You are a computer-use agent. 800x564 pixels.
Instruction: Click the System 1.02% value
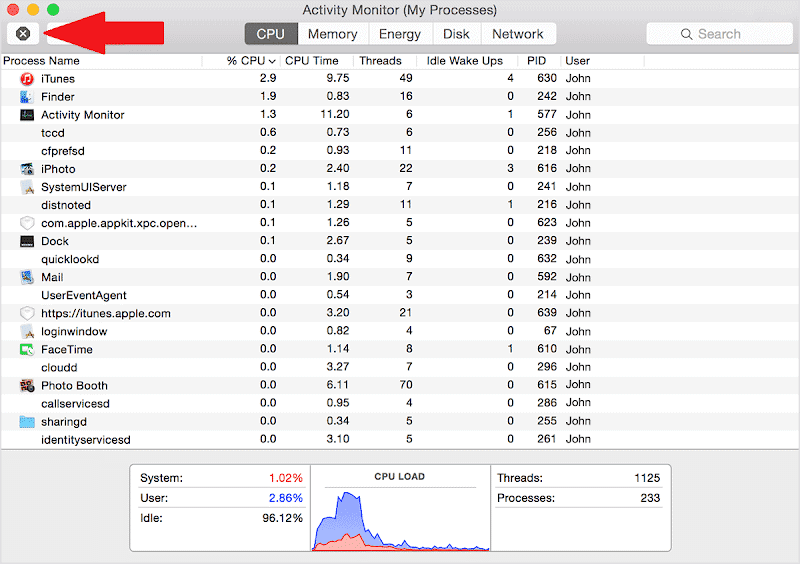point(286,478)
